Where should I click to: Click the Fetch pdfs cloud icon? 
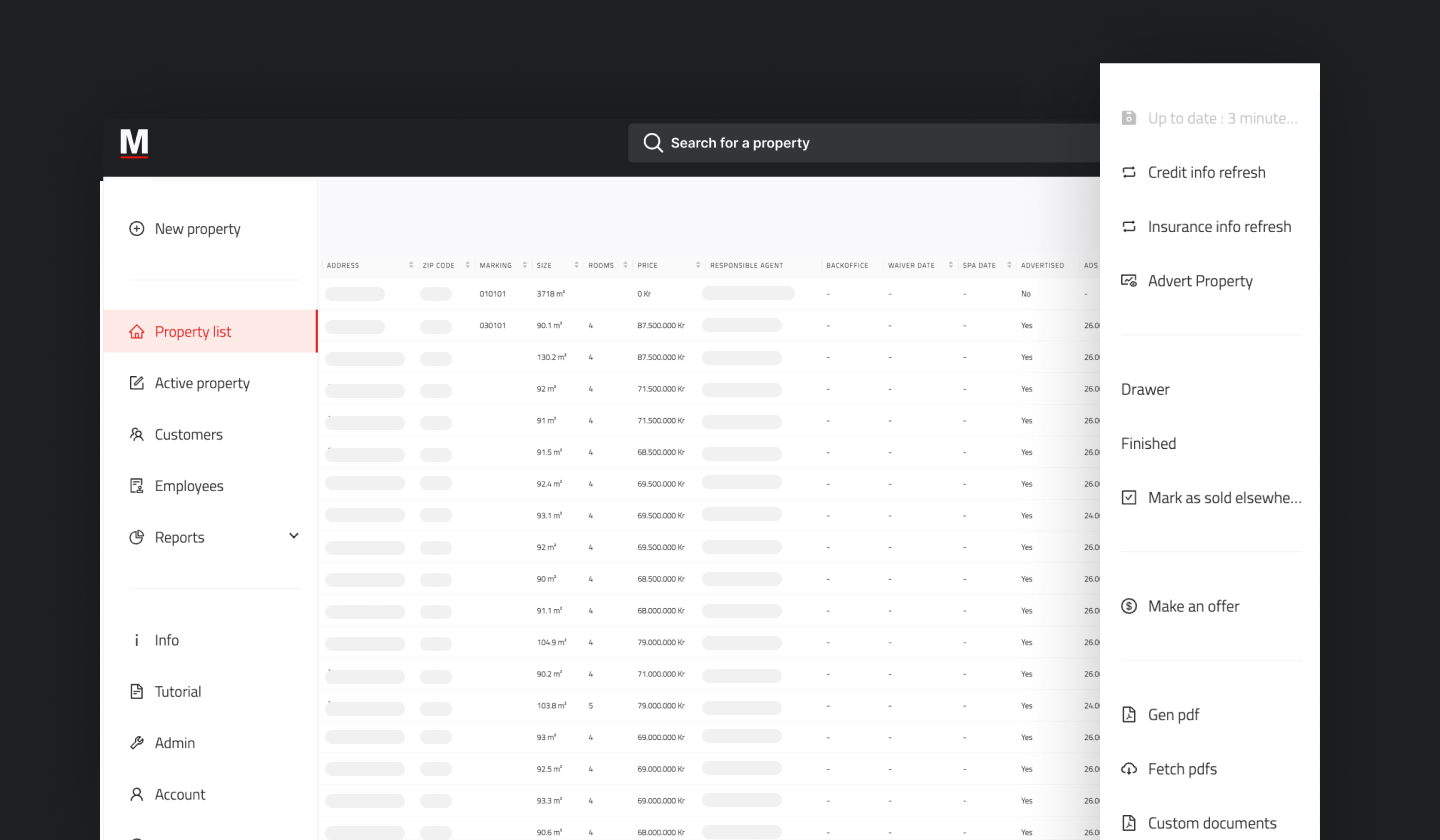click(x=1128, y=768)
